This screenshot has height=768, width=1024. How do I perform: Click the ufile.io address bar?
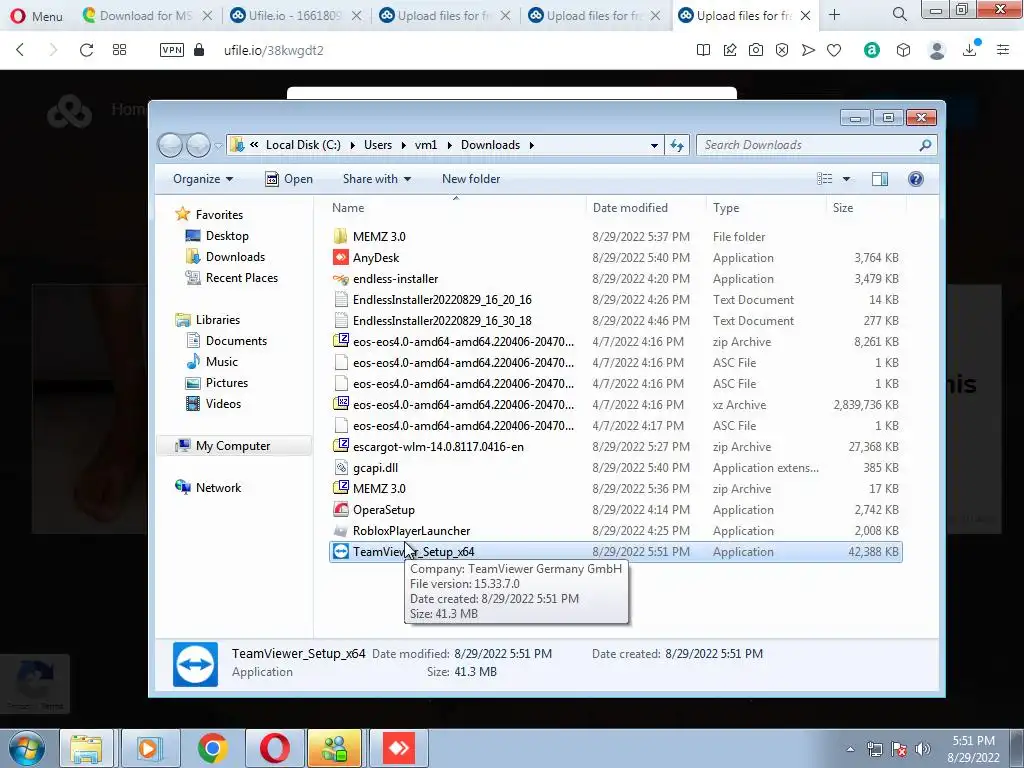click(273, 50)
